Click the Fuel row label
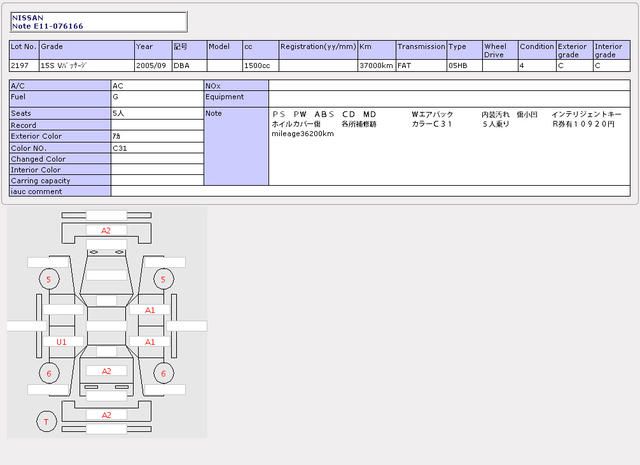 pyautogui.click(x=60, y=99)
